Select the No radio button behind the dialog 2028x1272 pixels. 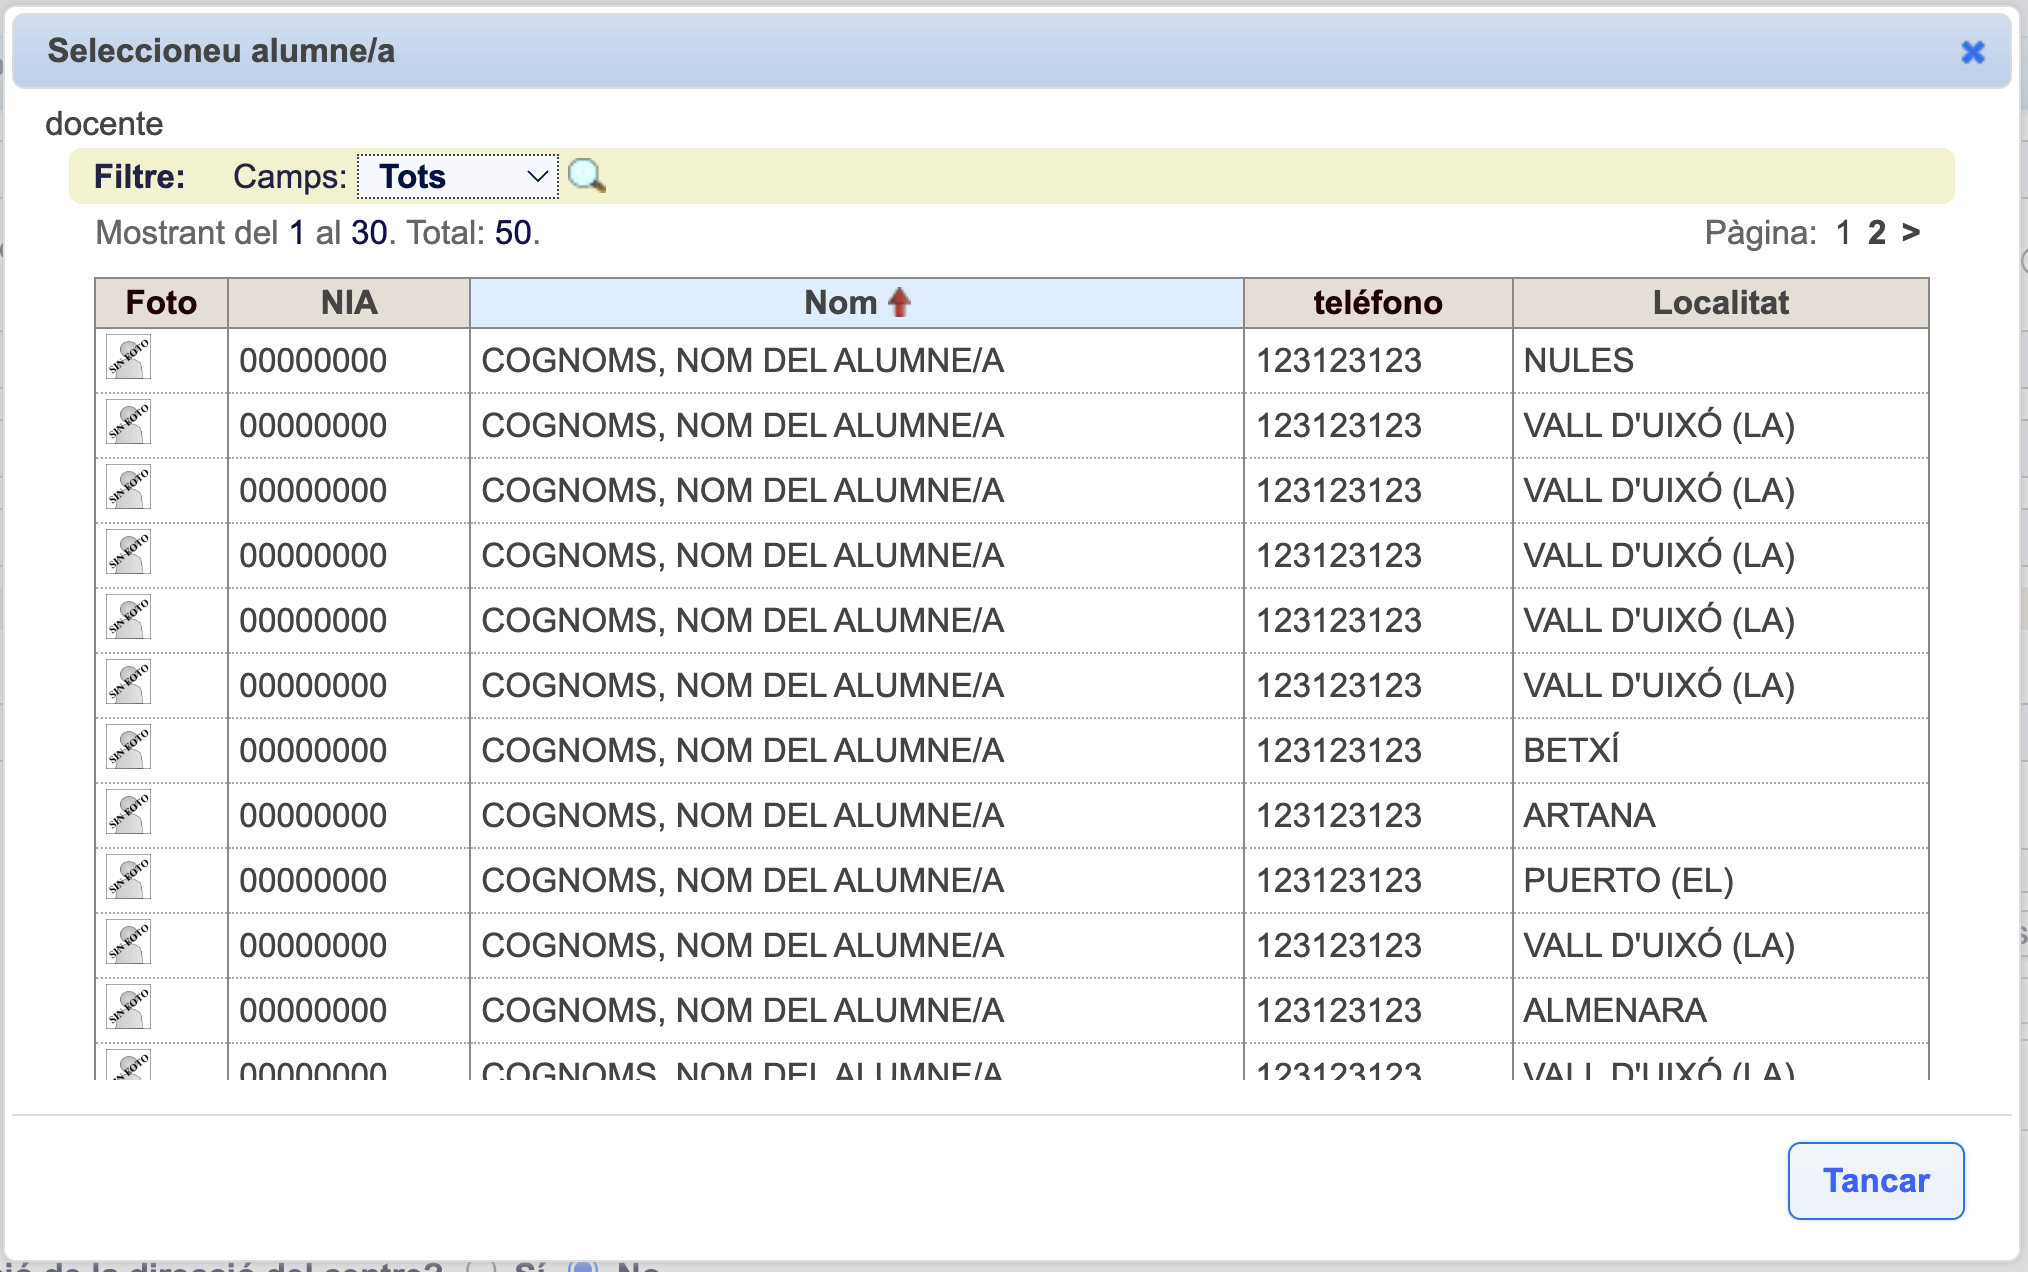pos(583,1266)
